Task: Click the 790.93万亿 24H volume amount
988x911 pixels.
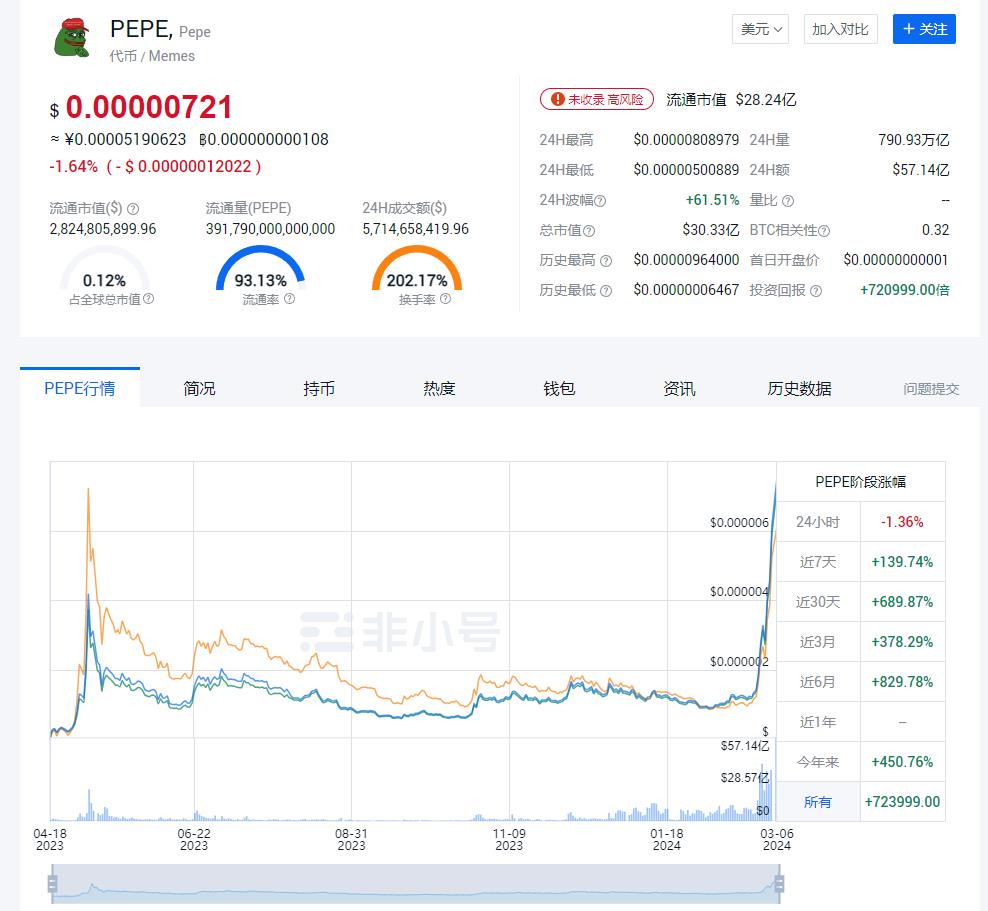Action: (x=914, y=140)
